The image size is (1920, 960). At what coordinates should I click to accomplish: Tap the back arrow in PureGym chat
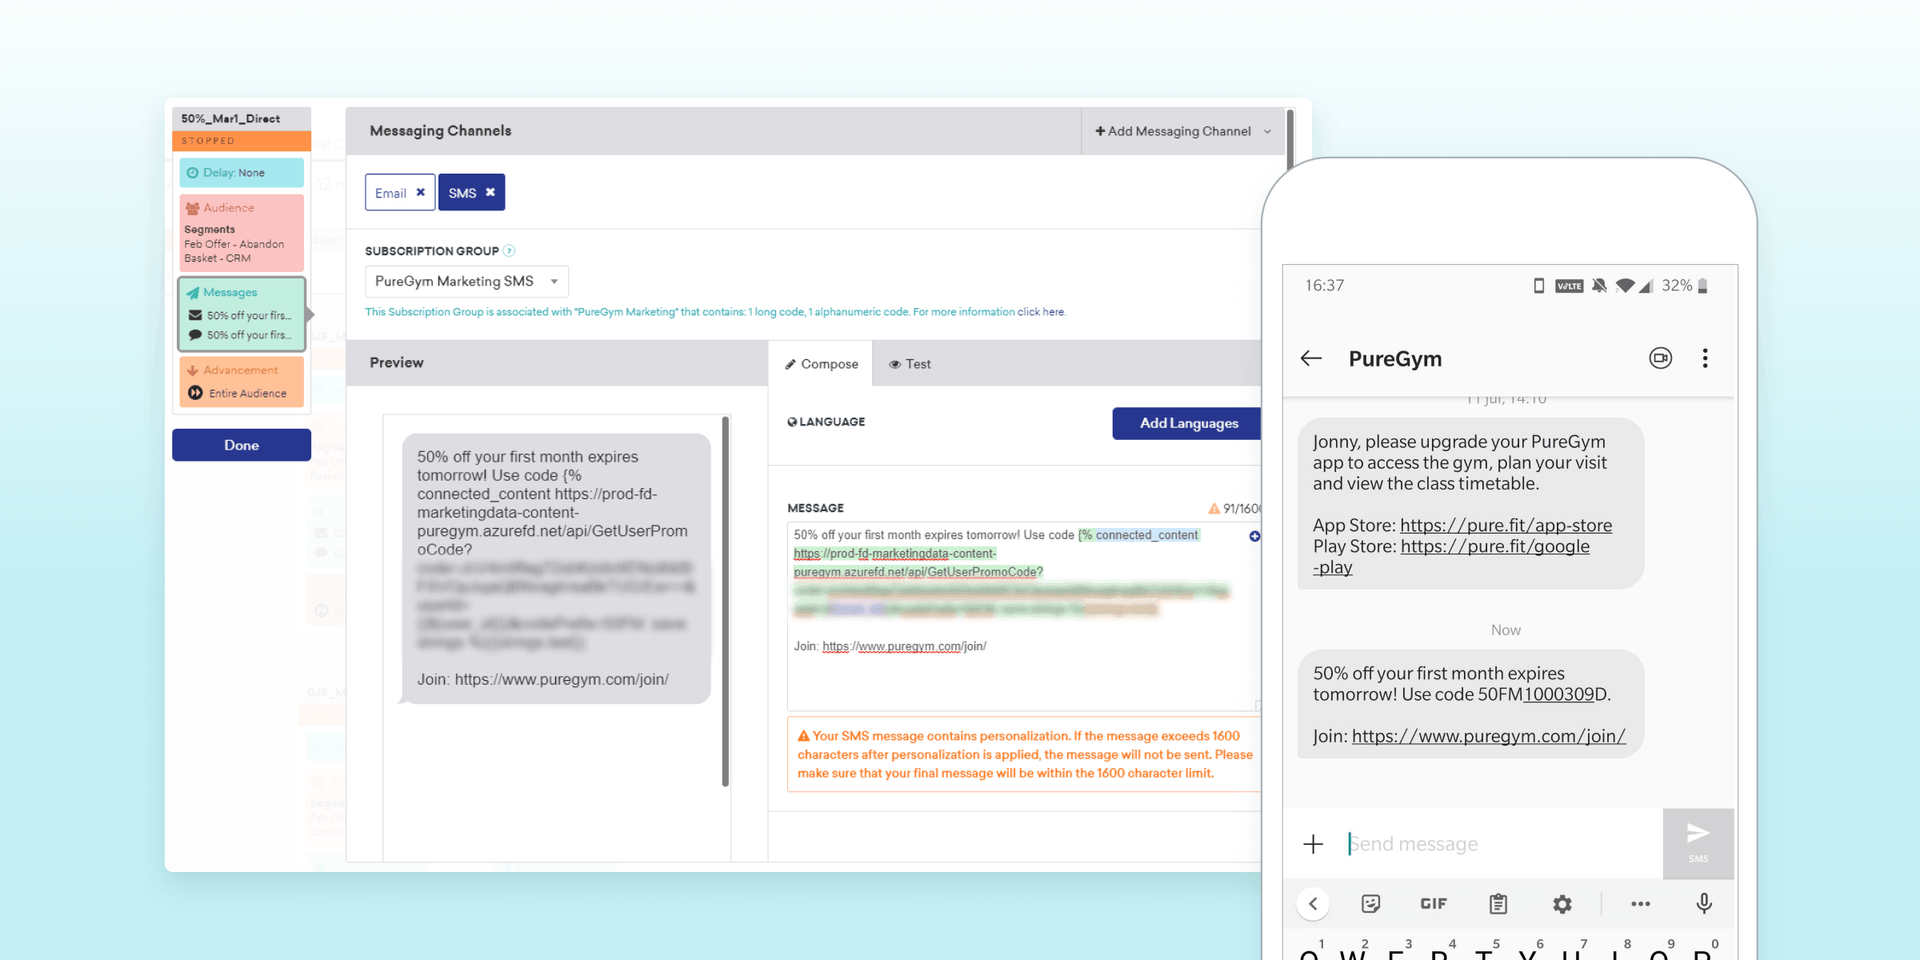pyautogui.click(x=1311, y=359)
